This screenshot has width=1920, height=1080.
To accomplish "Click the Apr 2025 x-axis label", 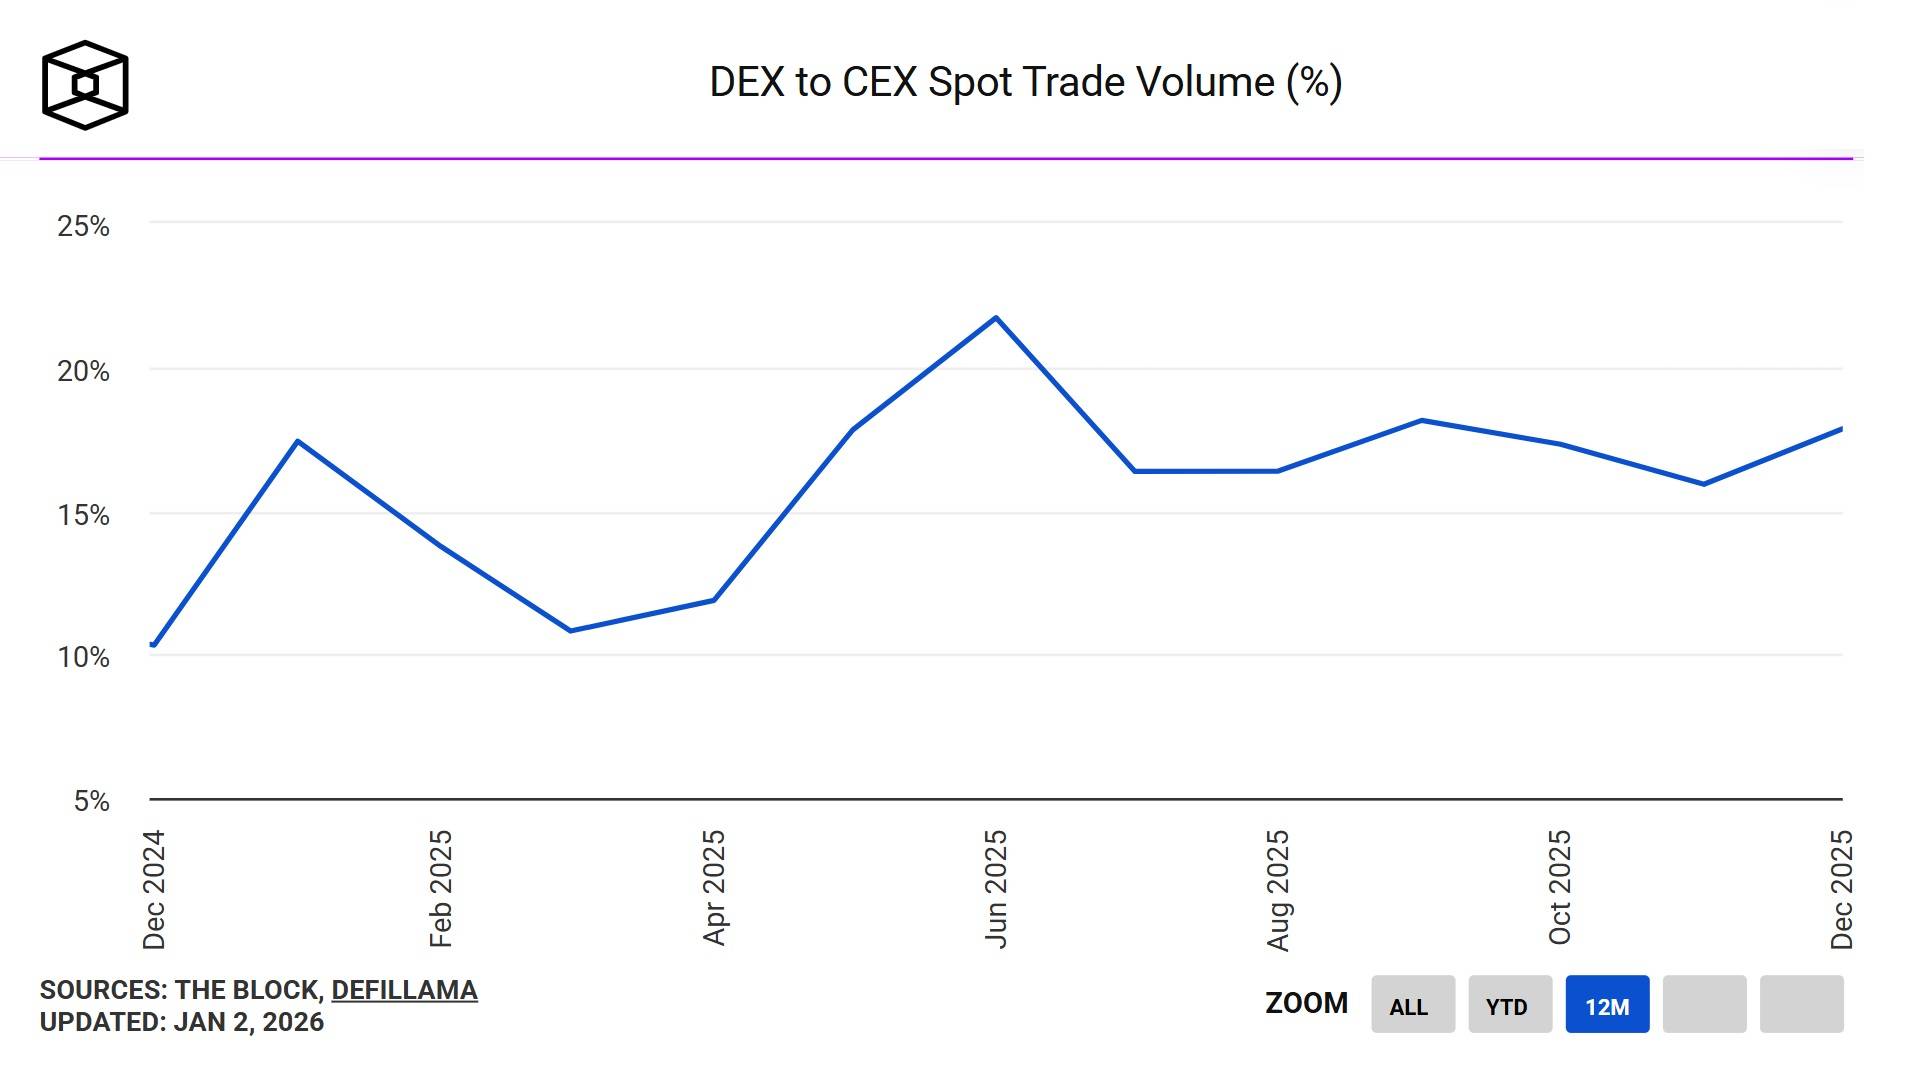I will pyautogui.click(x=714, y=888).
